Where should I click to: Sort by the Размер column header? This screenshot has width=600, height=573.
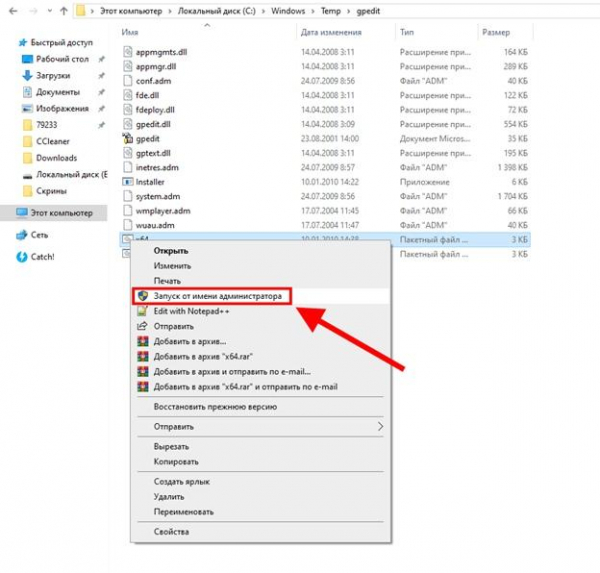496,32
